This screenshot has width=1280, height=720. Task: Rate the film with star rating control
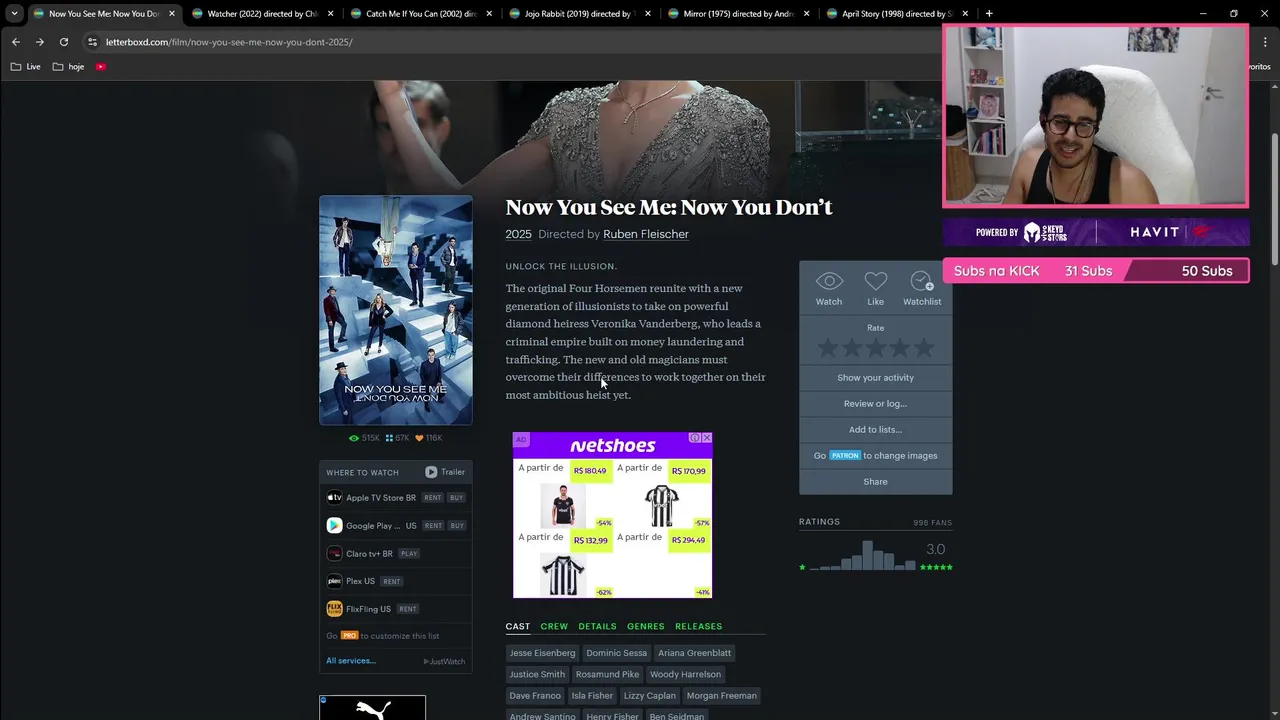(875, 348)
